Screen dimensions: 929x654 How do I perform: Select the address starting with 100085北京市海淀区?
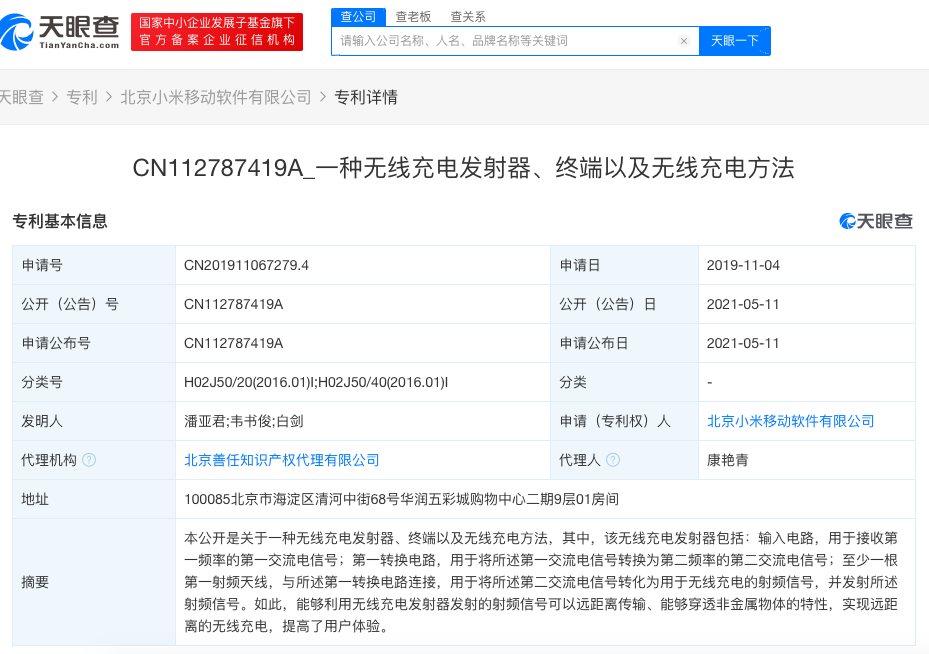click(402, 499)
